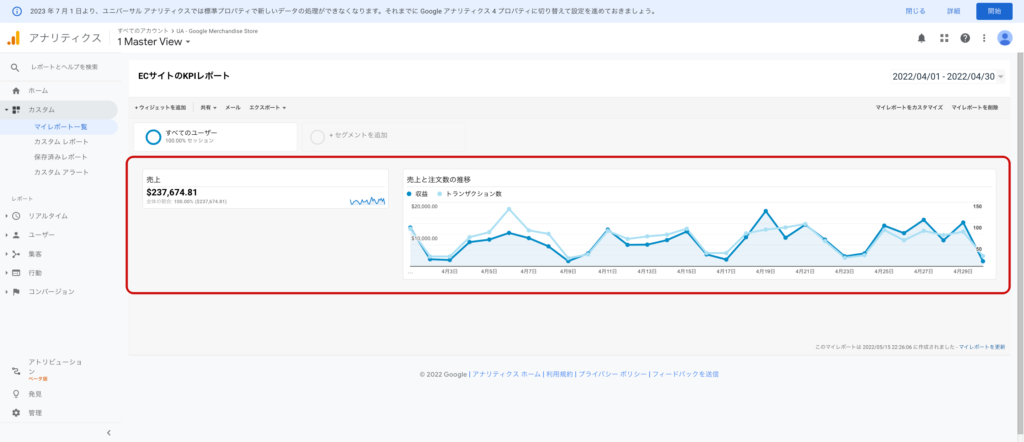The height and width of the screenshot is (442, 1024).
Task: Click the sparkline in the 売上 widget
Action: tap(367, 201)
